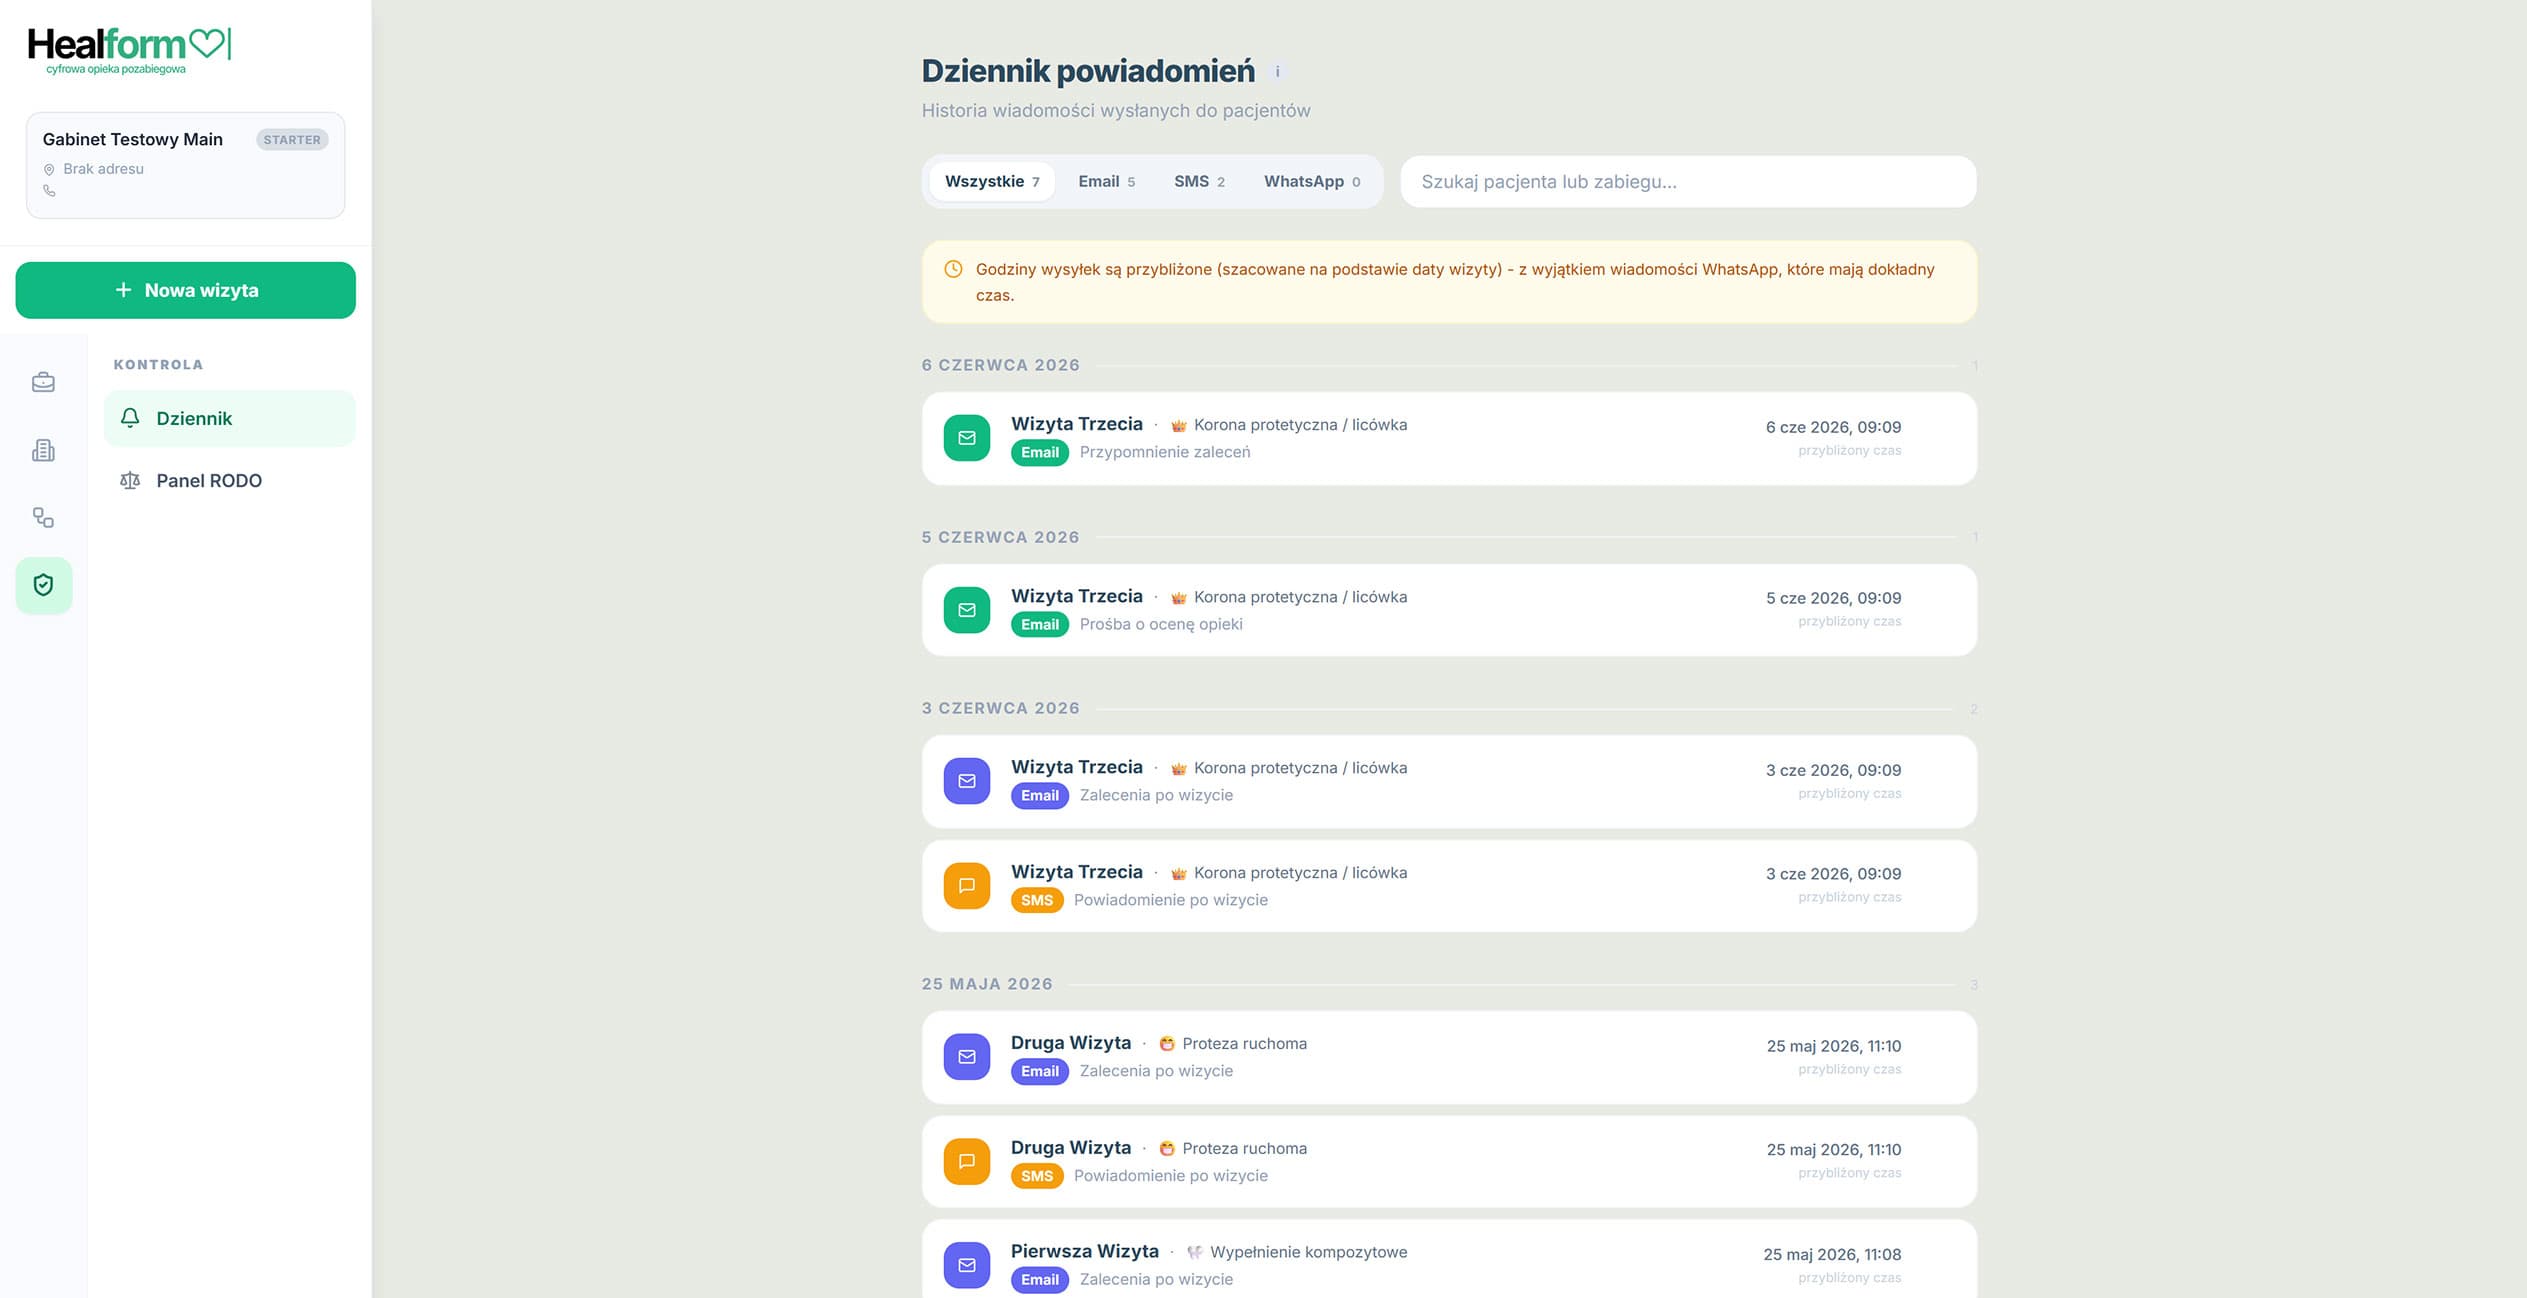Open the Gabinet Testowy Main clinic card

coord(185,165)
